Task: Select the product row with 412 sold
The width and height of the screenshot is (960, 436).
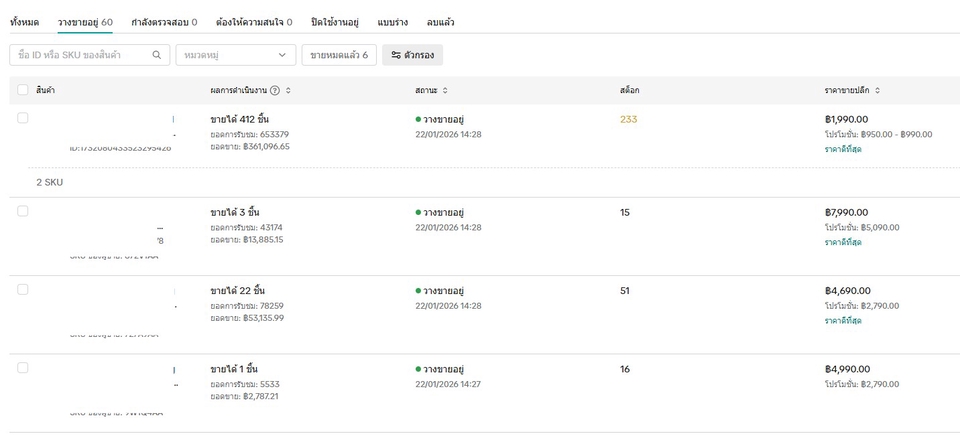Action: pyautogui.click(x=23, y=118)
